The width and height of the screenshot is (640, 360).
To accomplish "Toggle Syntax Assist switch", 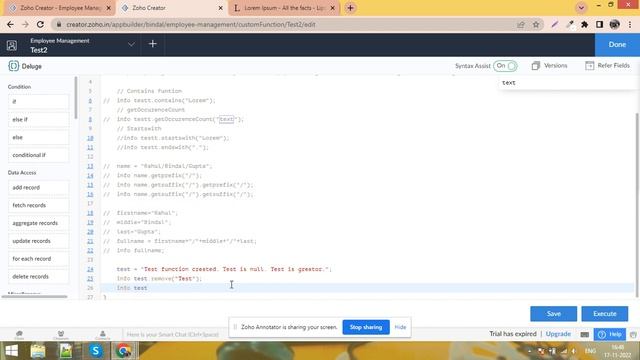I will pyautogui.click(x=505, y=66).
